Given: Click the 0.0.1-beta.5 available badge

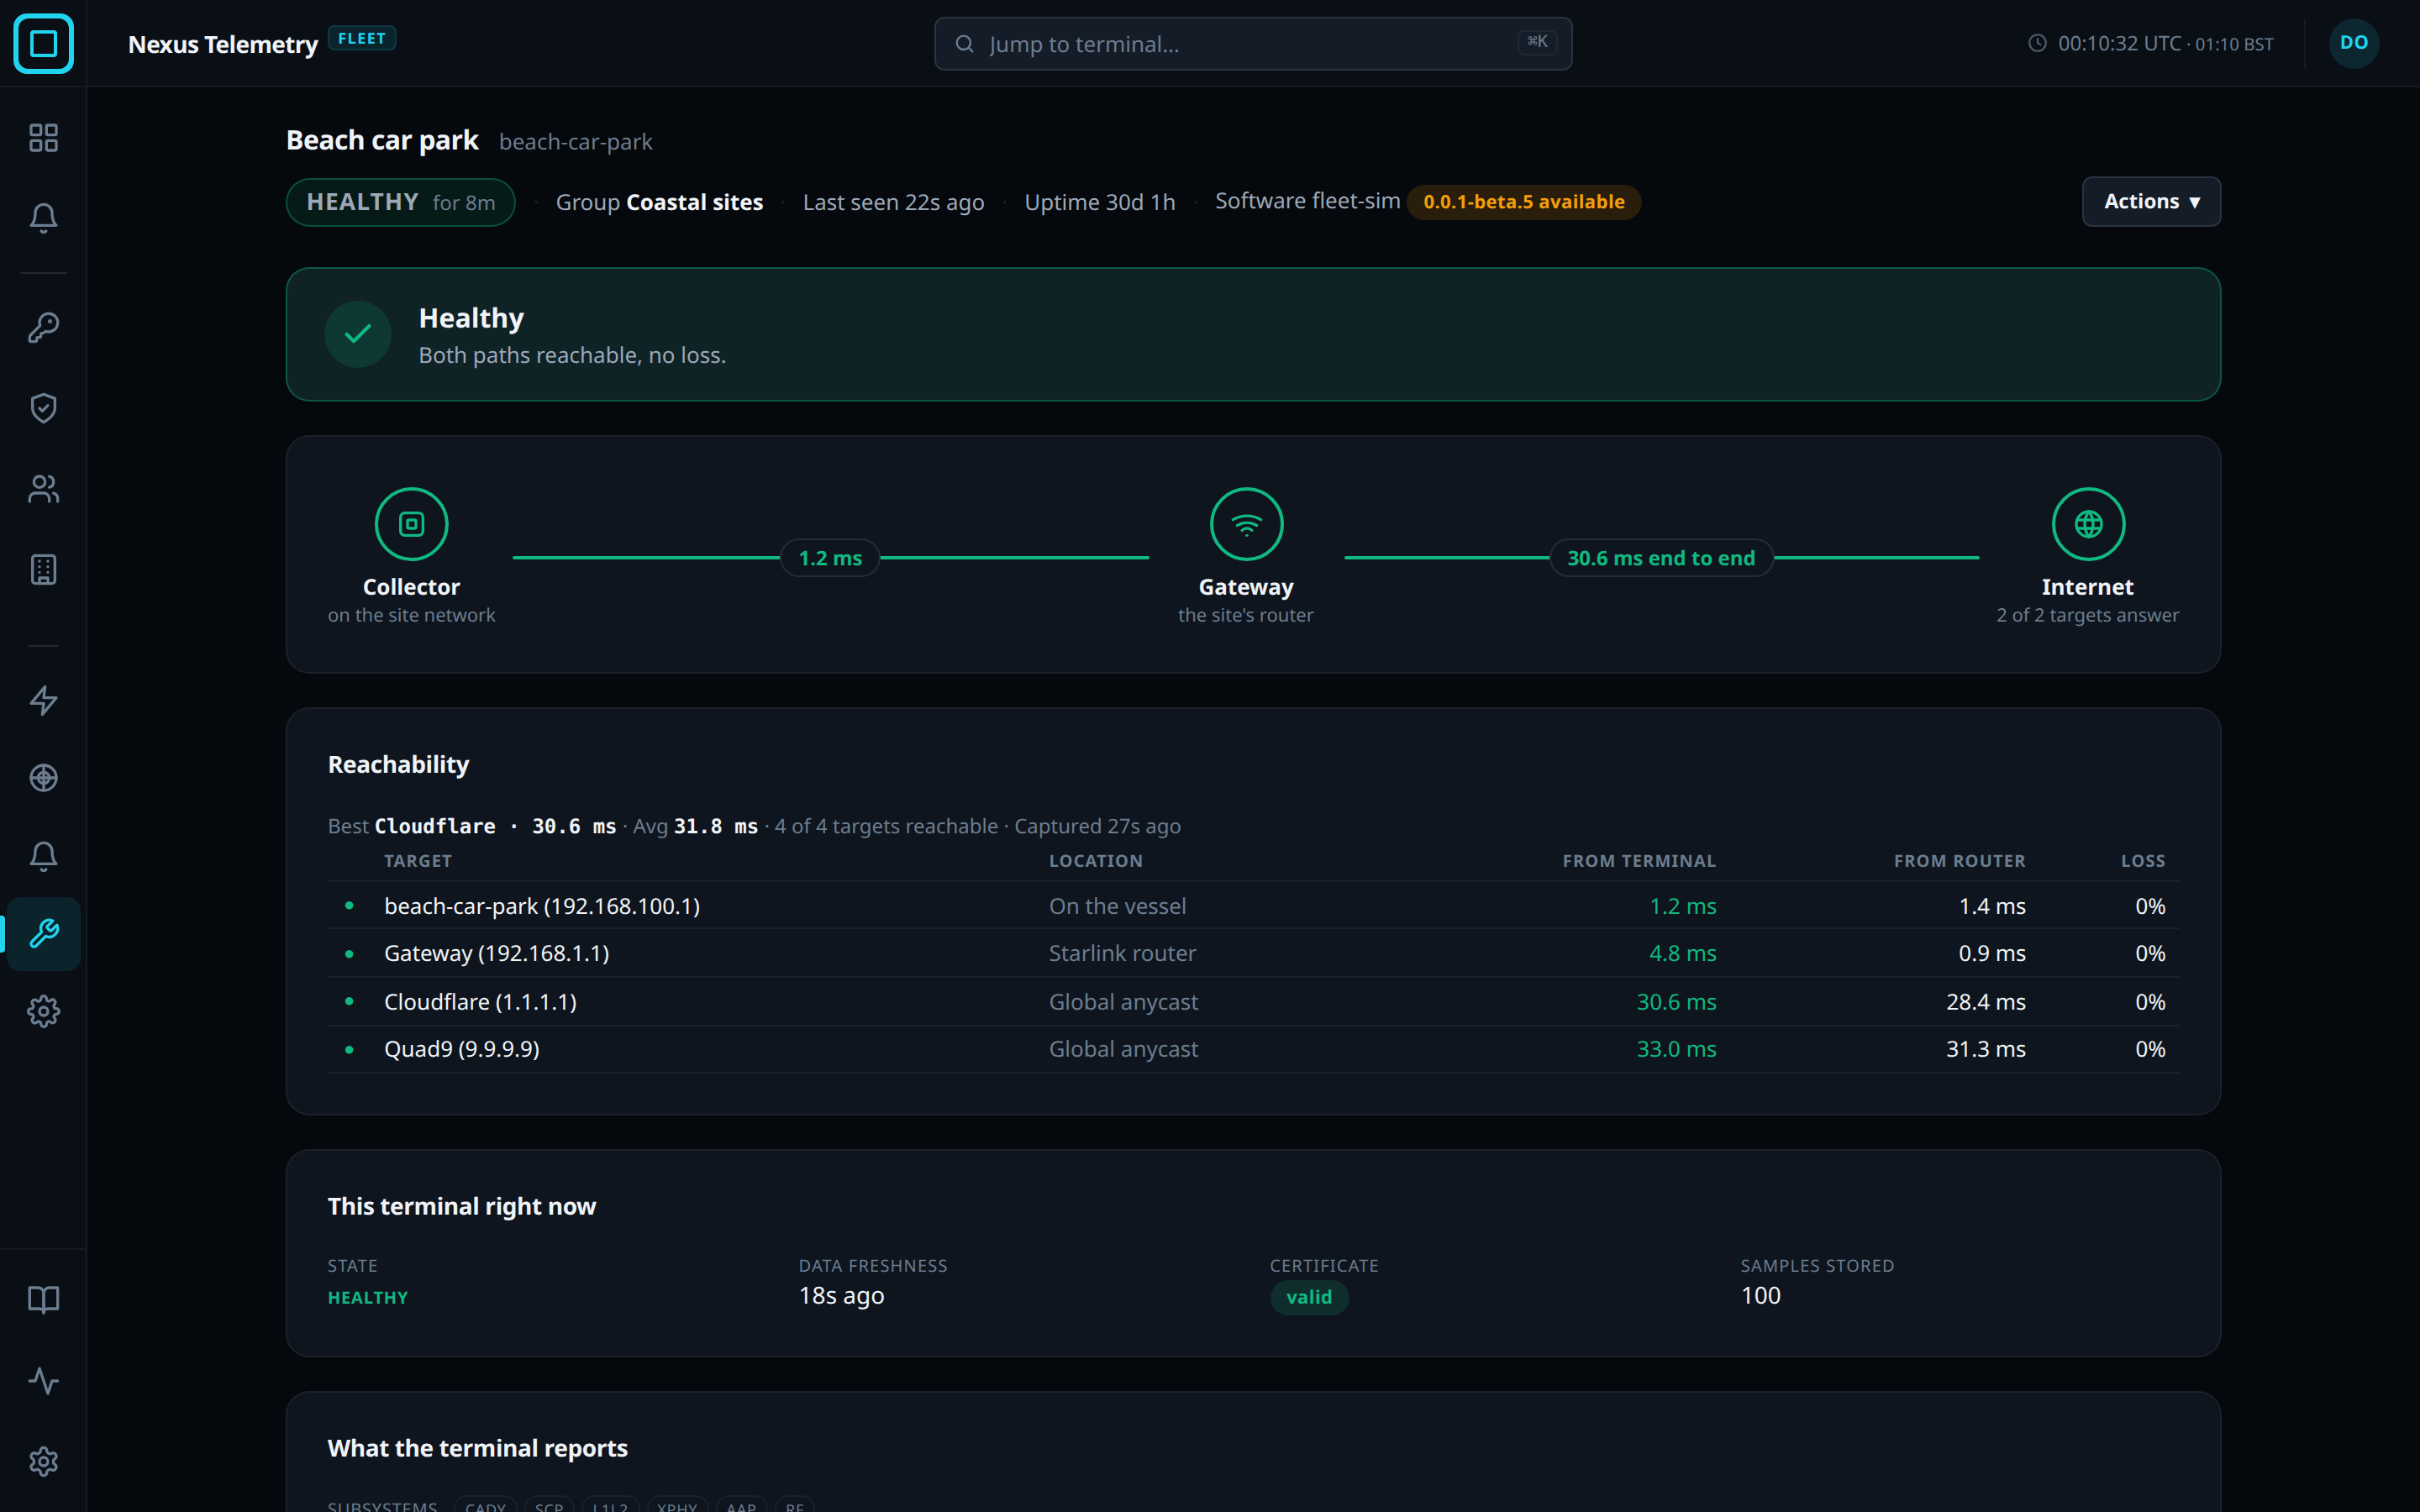Looking at the screenshot, I should (x=1524, y=202).
